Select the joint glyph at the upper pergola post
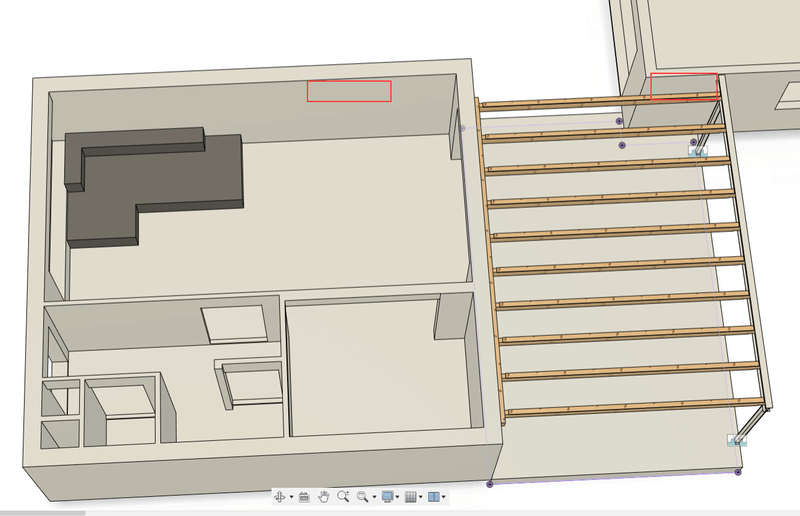 (698, 151)
